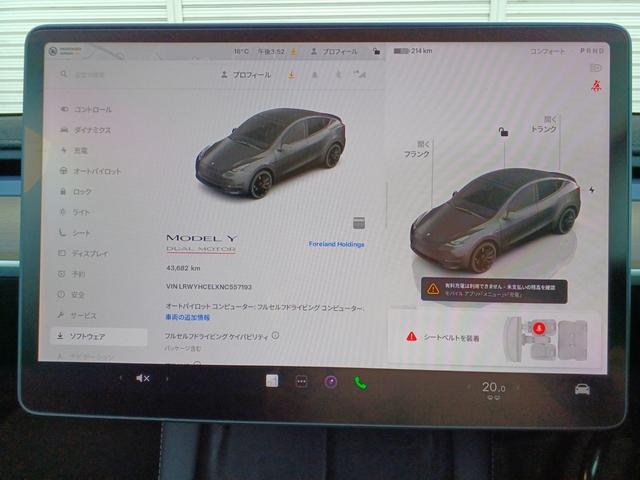Tap the Comfort (コンフォート) drive mode label

548,51
